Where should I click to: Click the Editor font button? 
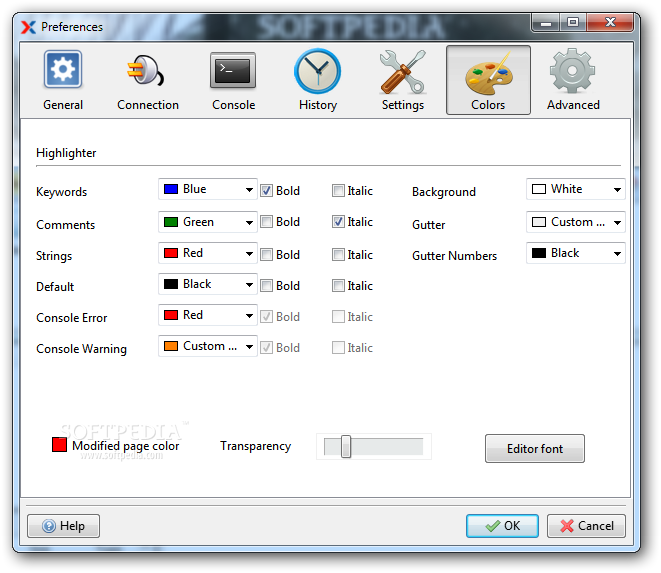click(x=535, y=449)
